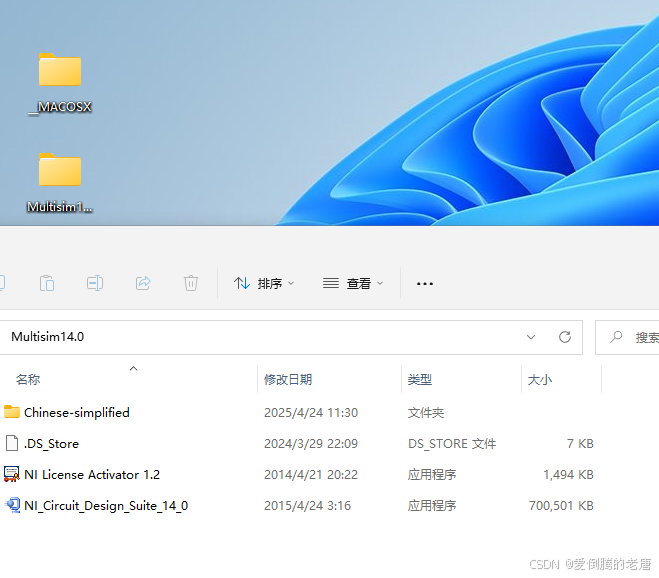Refresh the Multisim14.0 folder
Screen dimensions: 659x578
click(565, 337)
